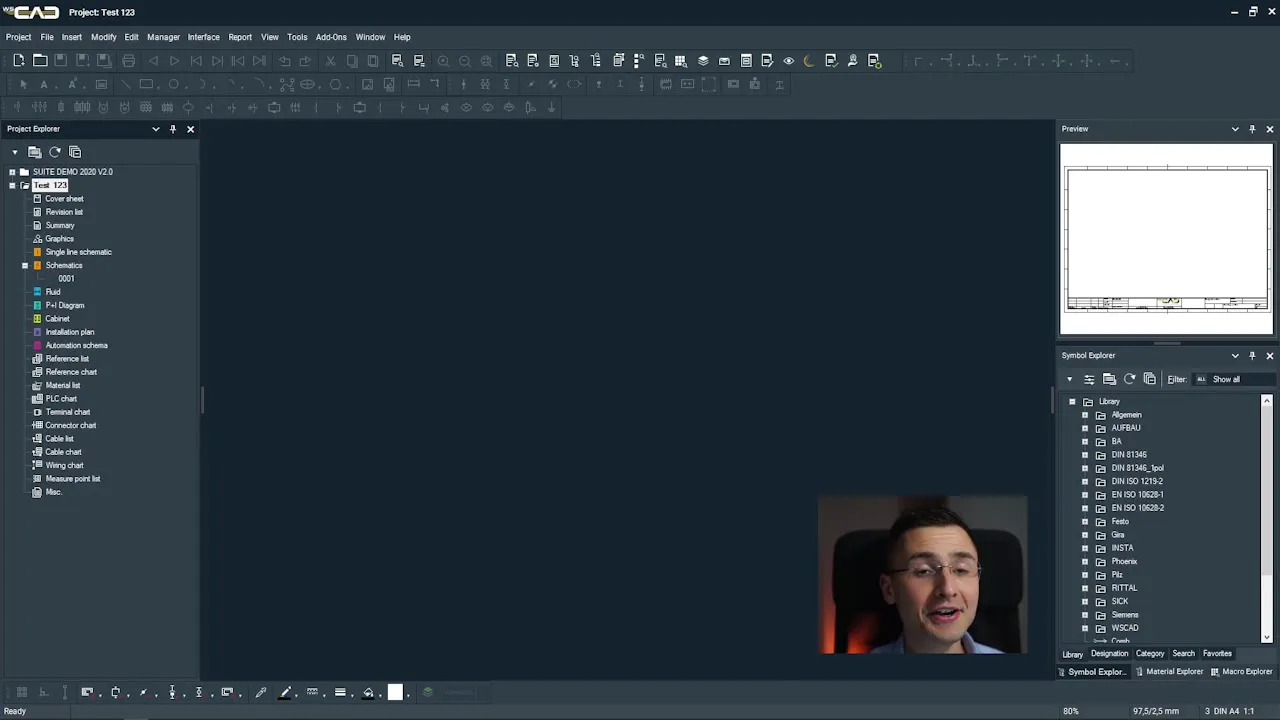
Task: Switch to the Material Explorer tab
Action: point(1168,672)
